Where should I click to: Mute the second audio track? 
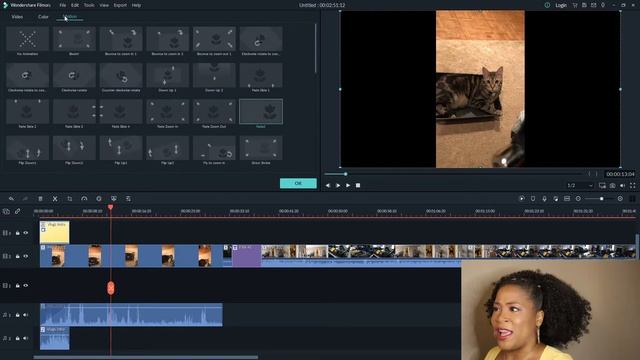[26, 338]
